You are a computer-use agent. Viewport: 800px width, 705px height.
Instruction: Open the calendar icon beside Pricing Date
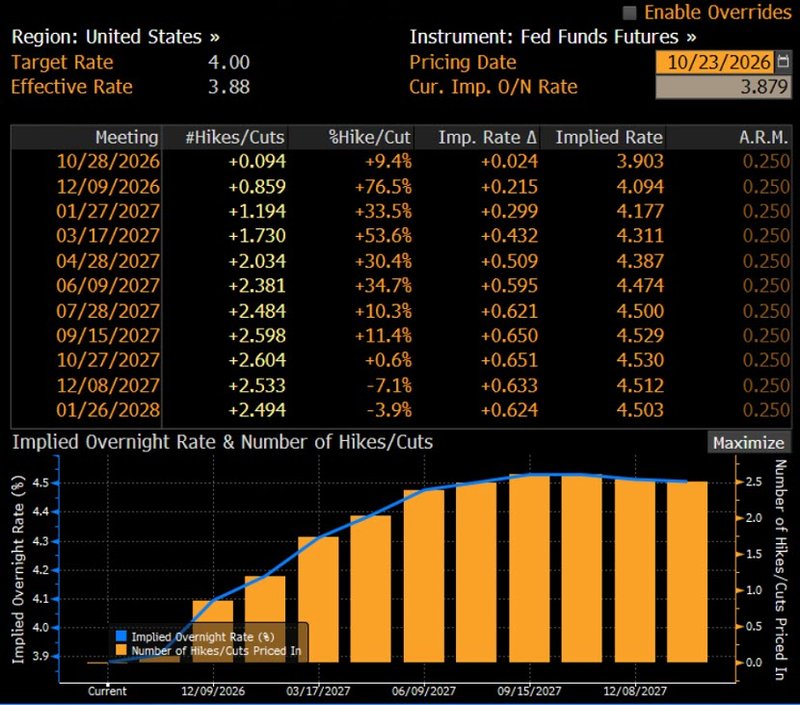pyautogui.click(x=783, y=62)
